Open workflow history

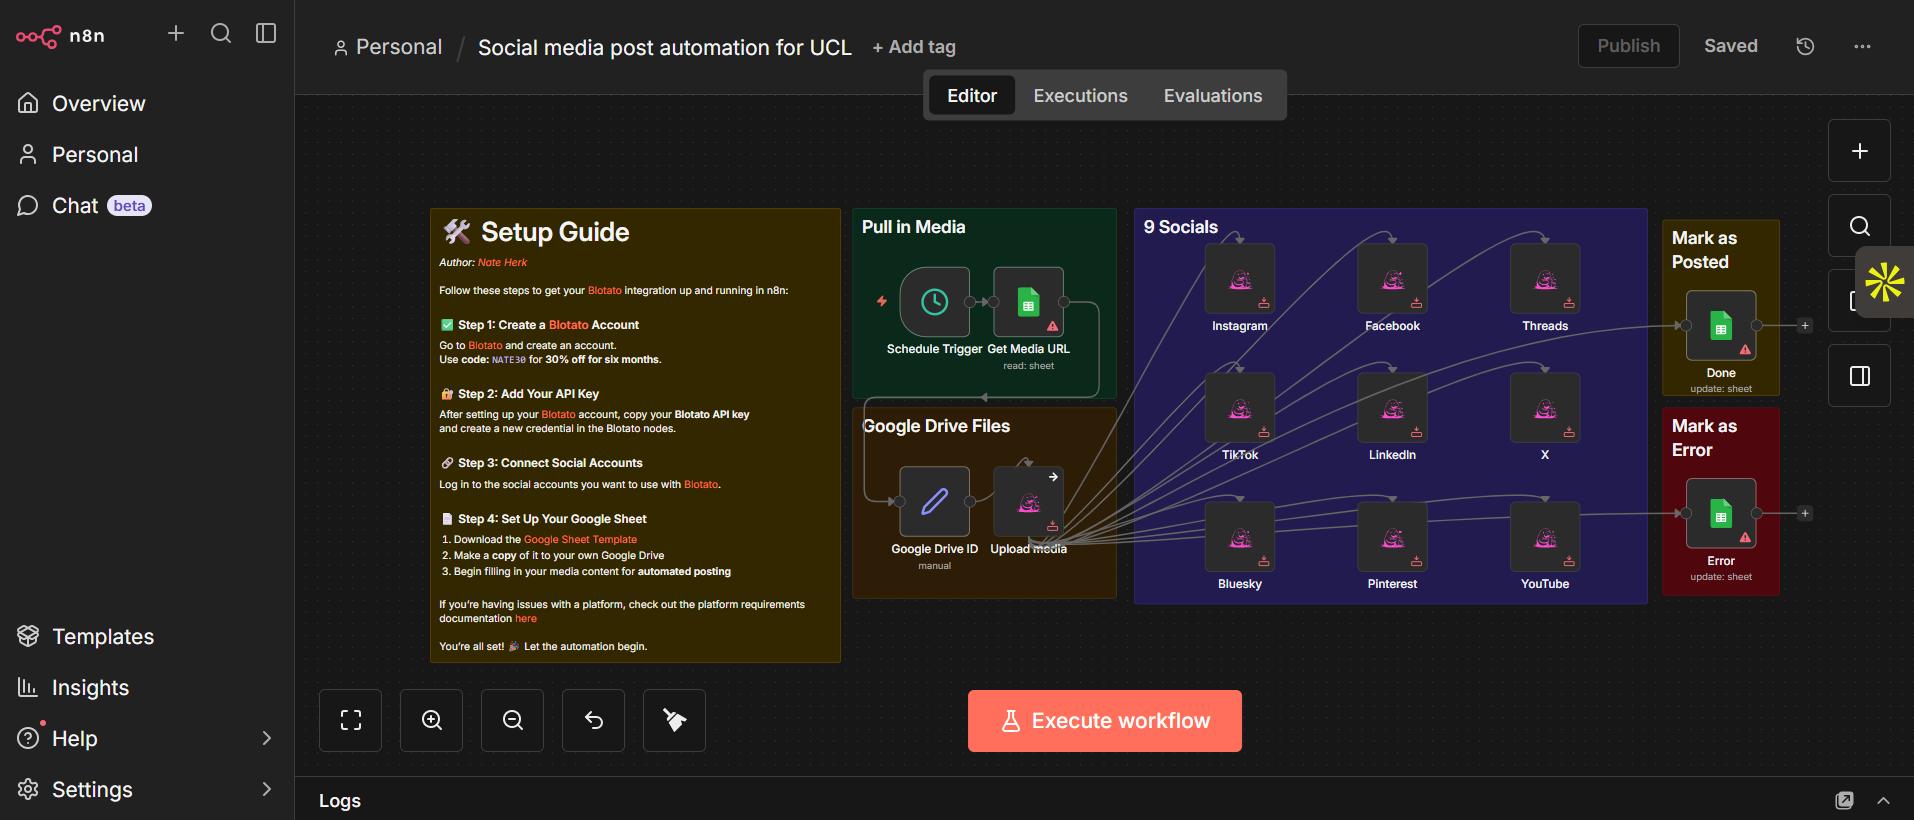pos(1805,46)
